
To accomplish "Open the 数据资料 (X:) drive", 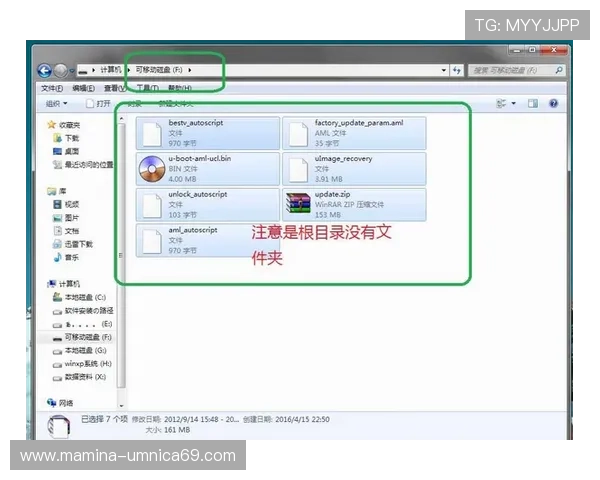I will (85, 377).
